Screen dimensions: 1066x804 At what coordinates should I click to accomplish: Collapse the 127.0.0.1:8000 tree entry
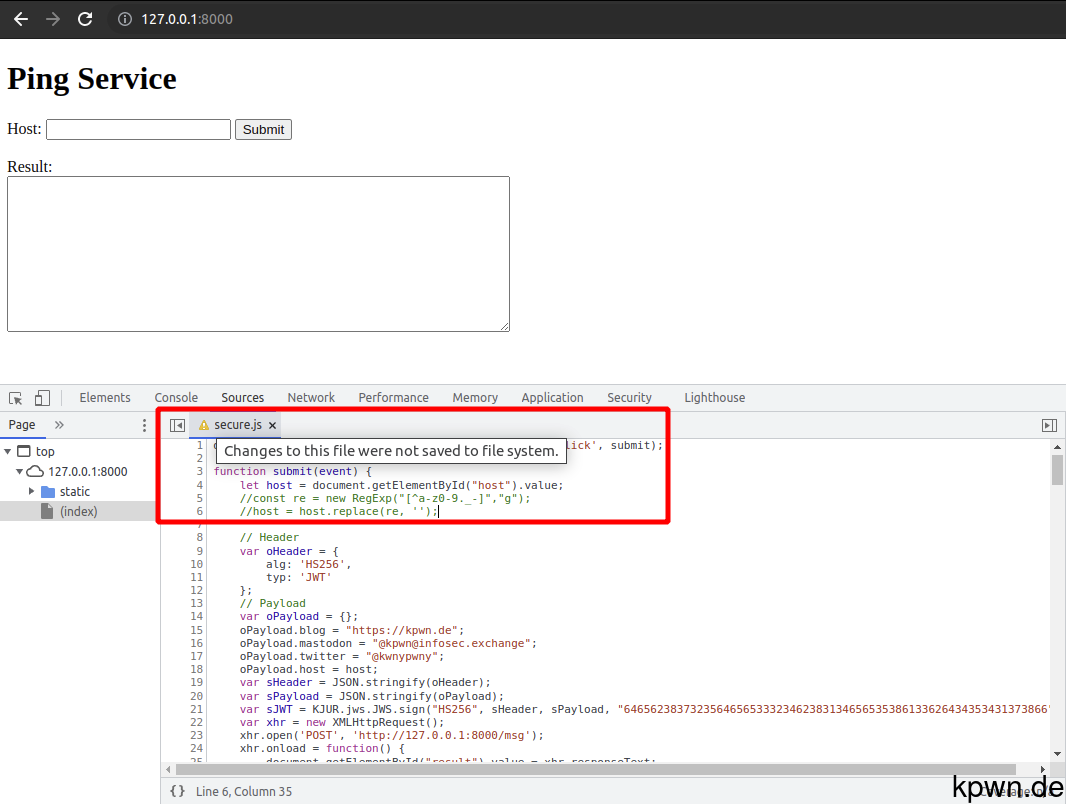pyautogui.click(x=19, y=471)
